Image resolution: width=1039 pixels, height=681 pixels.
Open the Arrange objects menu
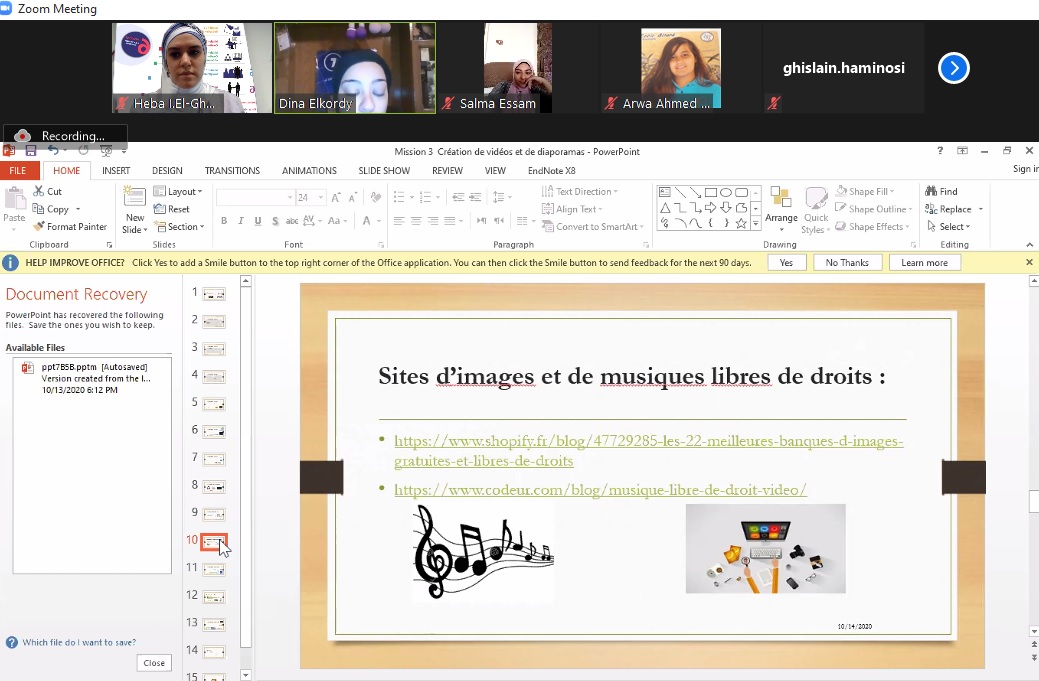[781, 208]
